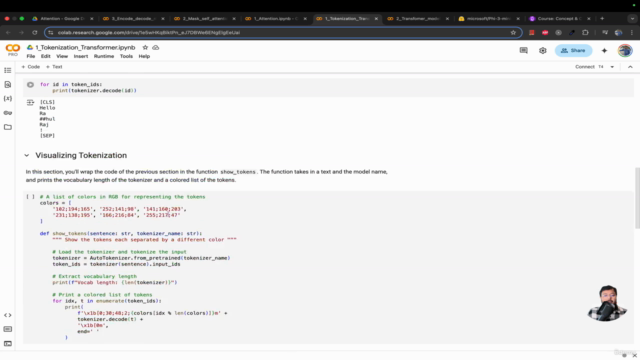Click the notebook vertical scrollbar
640x360 pixels.
pyautogui.click(x=637, y=198)
